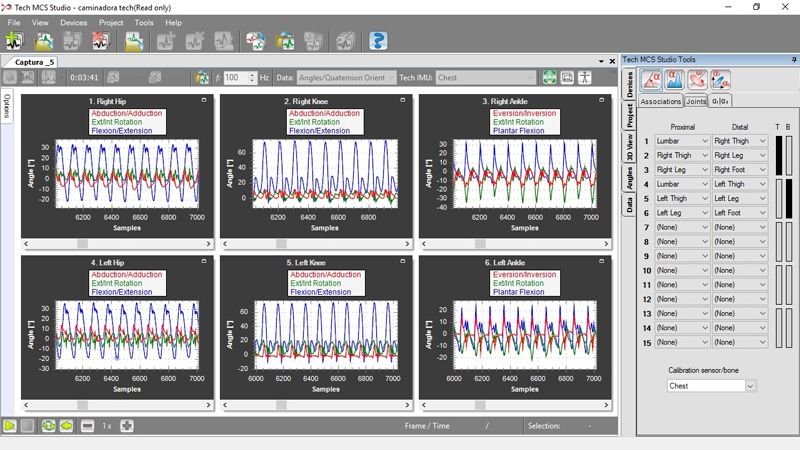The height and width of the screenshot is (450, 800).
Task: Open the Calibration sensor/bone Chest dropdown
Action: [x=710, y=385]
